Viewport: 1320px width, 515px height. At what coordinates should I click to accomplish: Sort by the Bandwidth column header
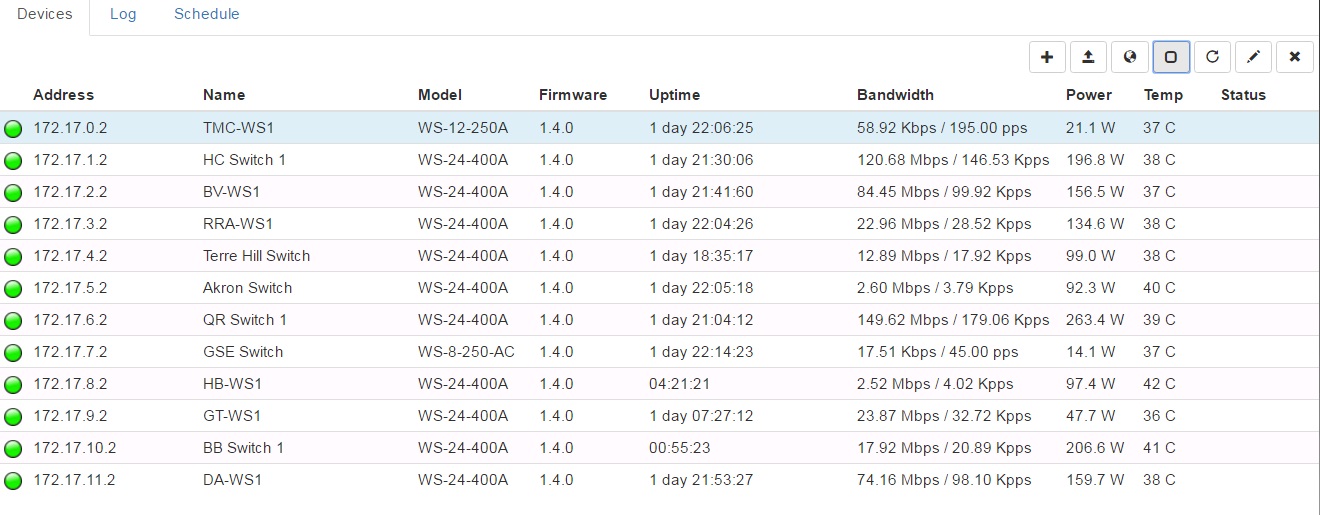[895, 95]
